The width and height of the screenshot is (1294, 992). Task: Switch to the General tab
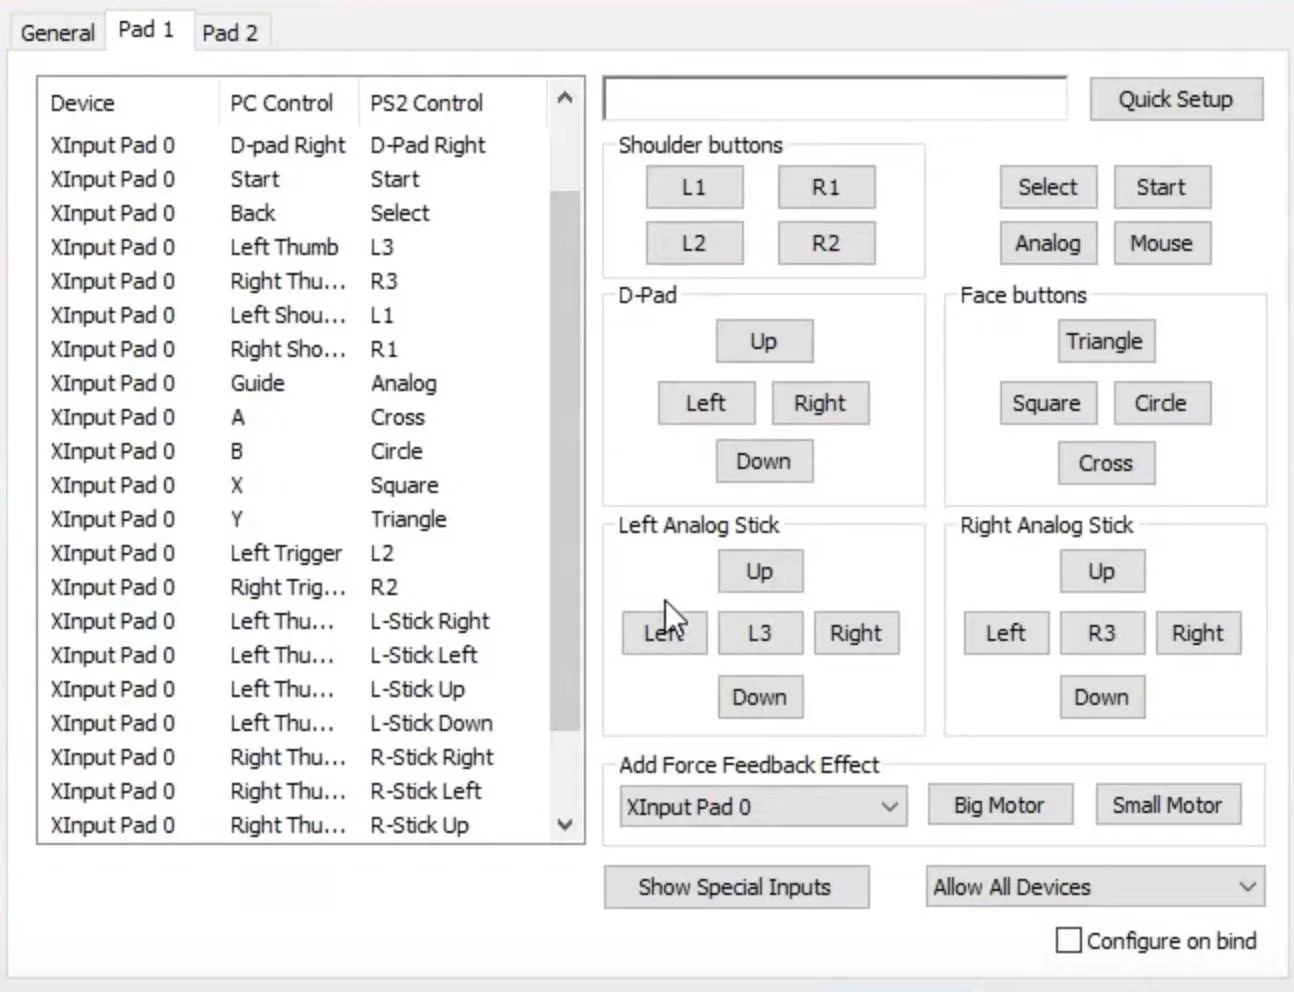pyautogui.click(x=57, y=32)
